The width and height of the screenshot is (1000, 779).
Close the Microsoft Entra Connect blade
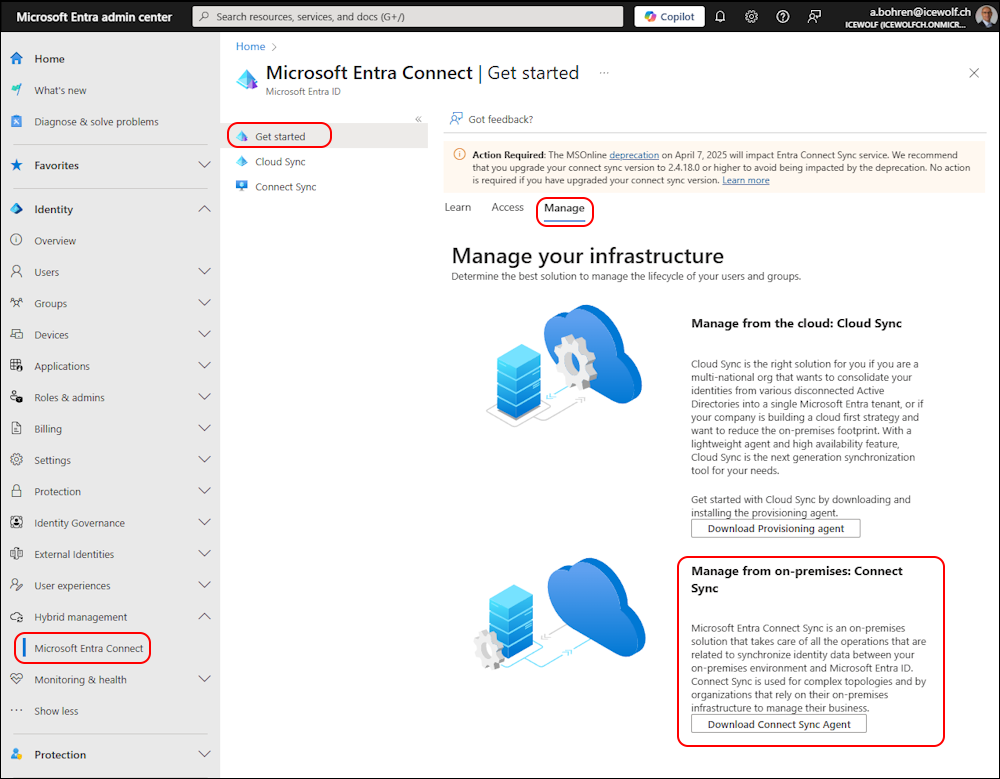click(974, 73)
